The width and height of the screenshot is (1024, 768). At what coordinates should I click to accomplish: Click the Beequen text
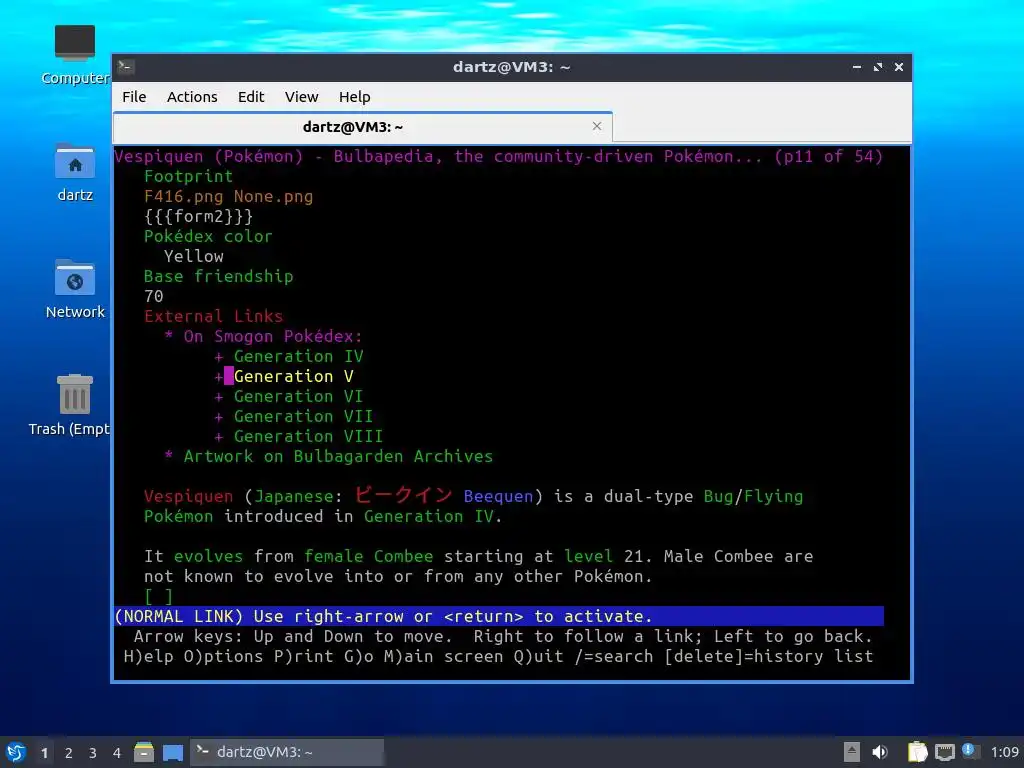click(x=498, y=496)
